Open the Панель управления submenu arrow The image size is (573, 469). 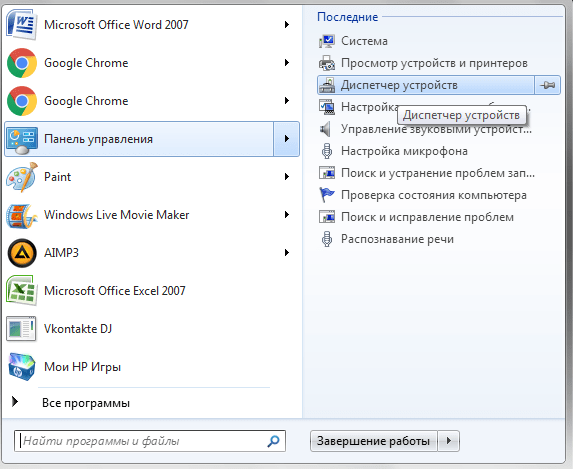click(286, 139)
